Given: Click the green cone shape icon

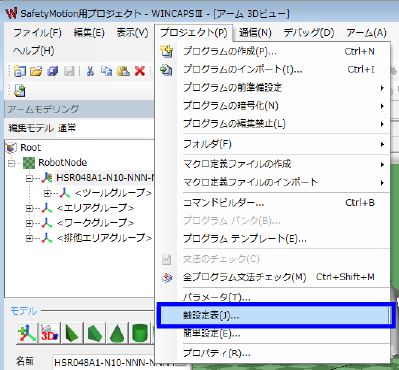Looking at the screenshot, I should [x=117, y=333].
